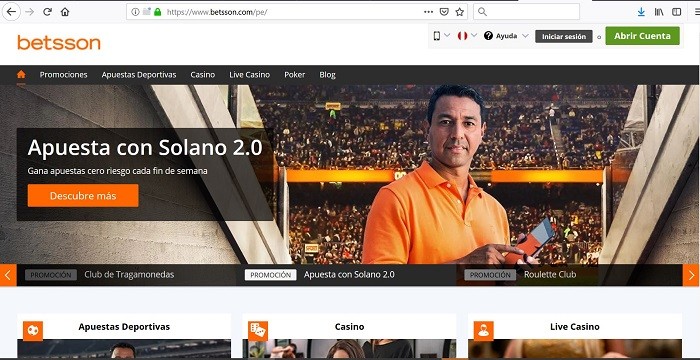Click the Iniciar sesión button
Viewport: 700px width, 360px height.
click(x=564, y=37)
